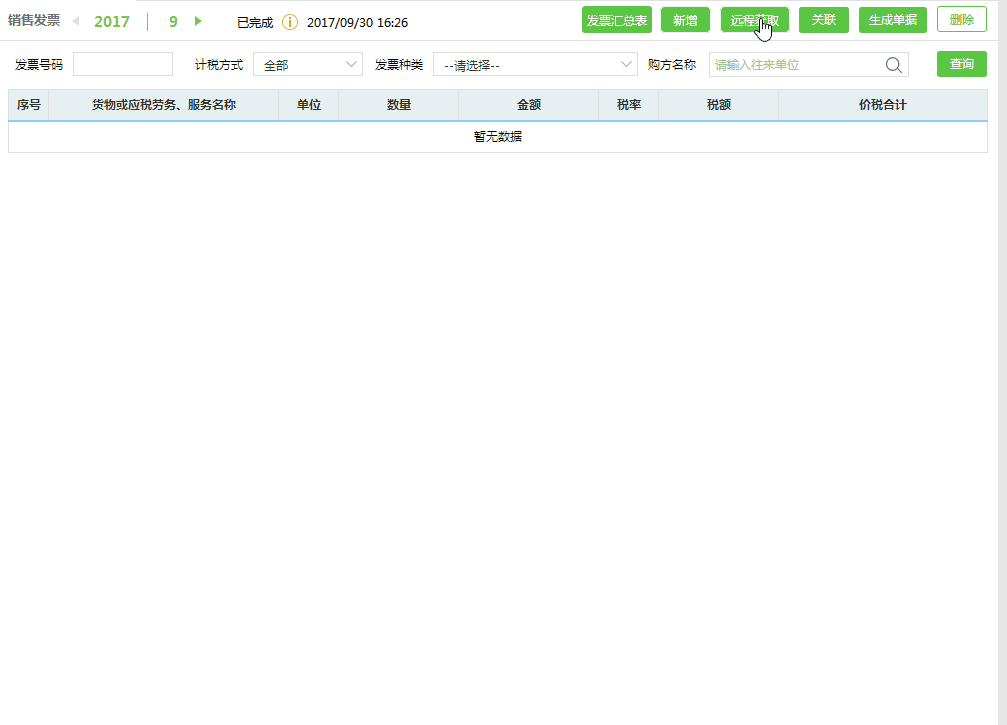Image resolution: width=1007 pixels, height=725 pixels.
Task: Click the info icon beside 已完成 status
Action: (290, 21)
